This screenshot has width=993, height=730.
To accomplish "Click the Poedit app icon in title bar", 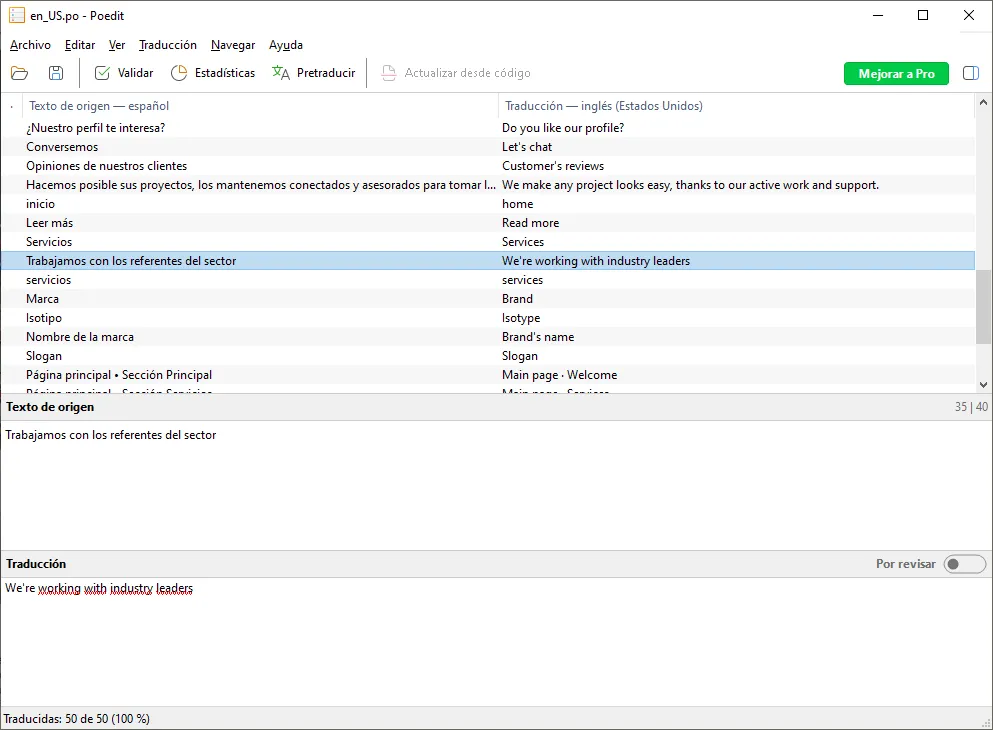I will (17, 15).
